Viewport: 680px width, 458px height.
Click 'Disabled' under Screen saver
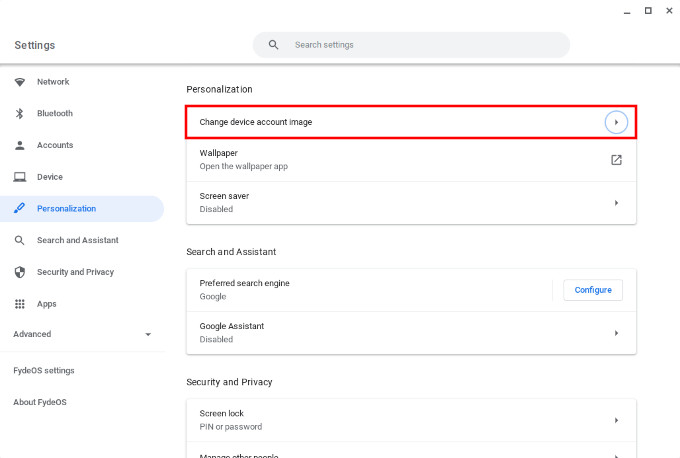pos(216,209)
